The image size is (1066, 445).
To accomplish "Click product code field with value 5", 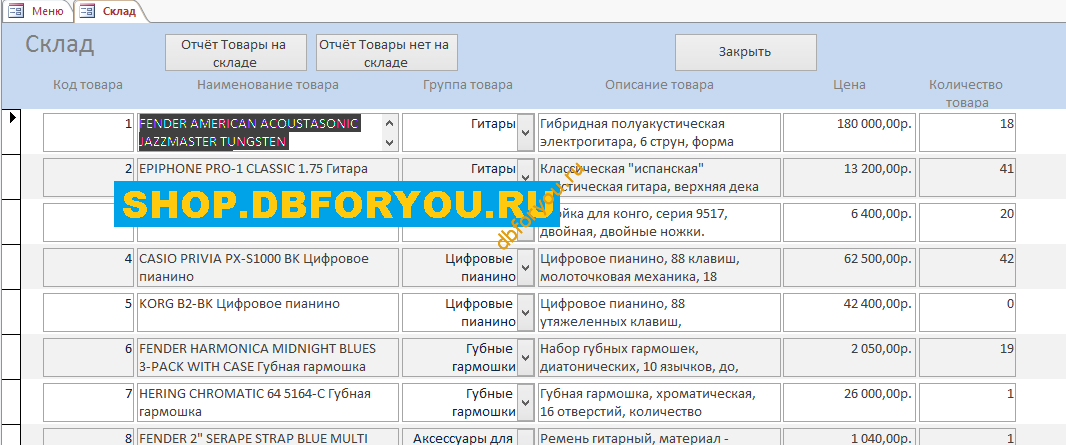I will pyautogui.click(x=88, y=313).
